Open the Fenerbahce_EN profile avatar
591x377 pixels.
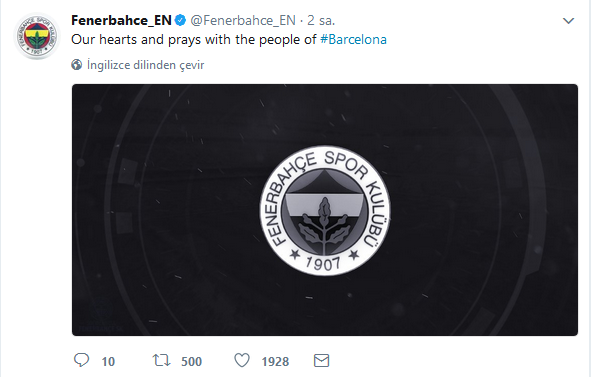coord(37,36)
